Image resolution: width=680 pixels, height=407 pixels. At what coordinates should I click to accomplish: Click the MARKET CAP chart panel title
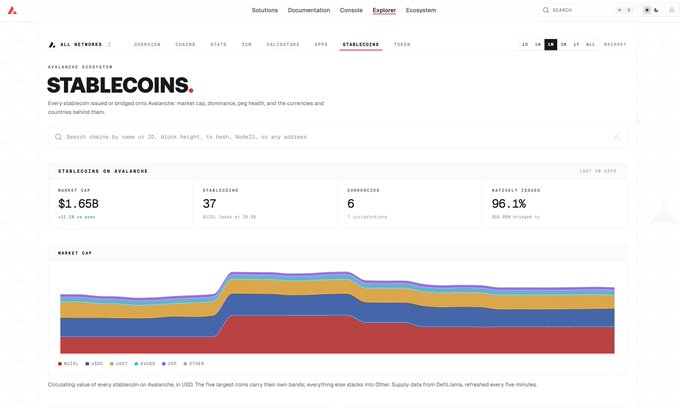point(75,253)
